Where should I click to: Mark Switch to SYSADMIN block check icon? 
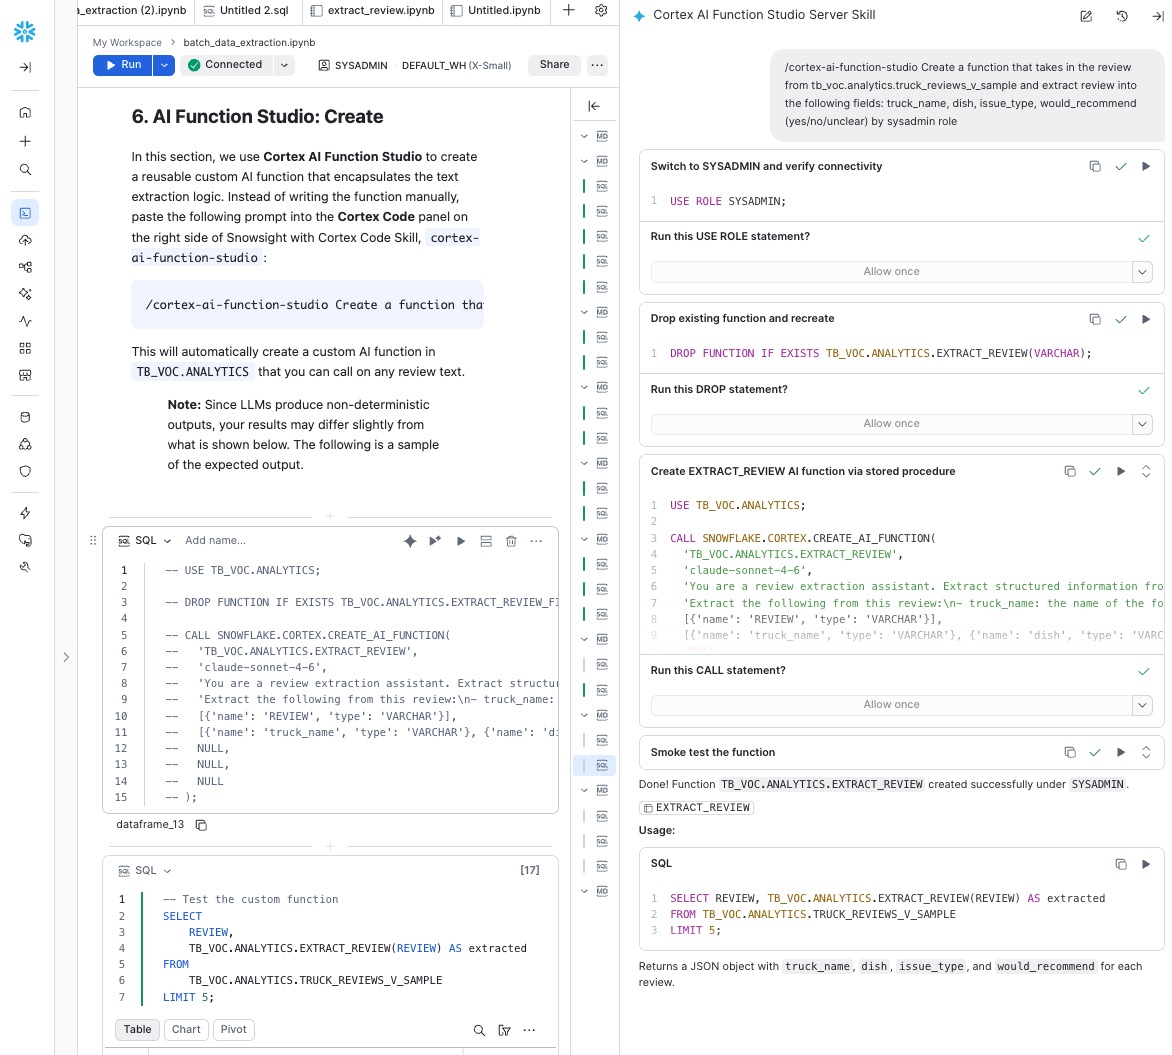1120,166
